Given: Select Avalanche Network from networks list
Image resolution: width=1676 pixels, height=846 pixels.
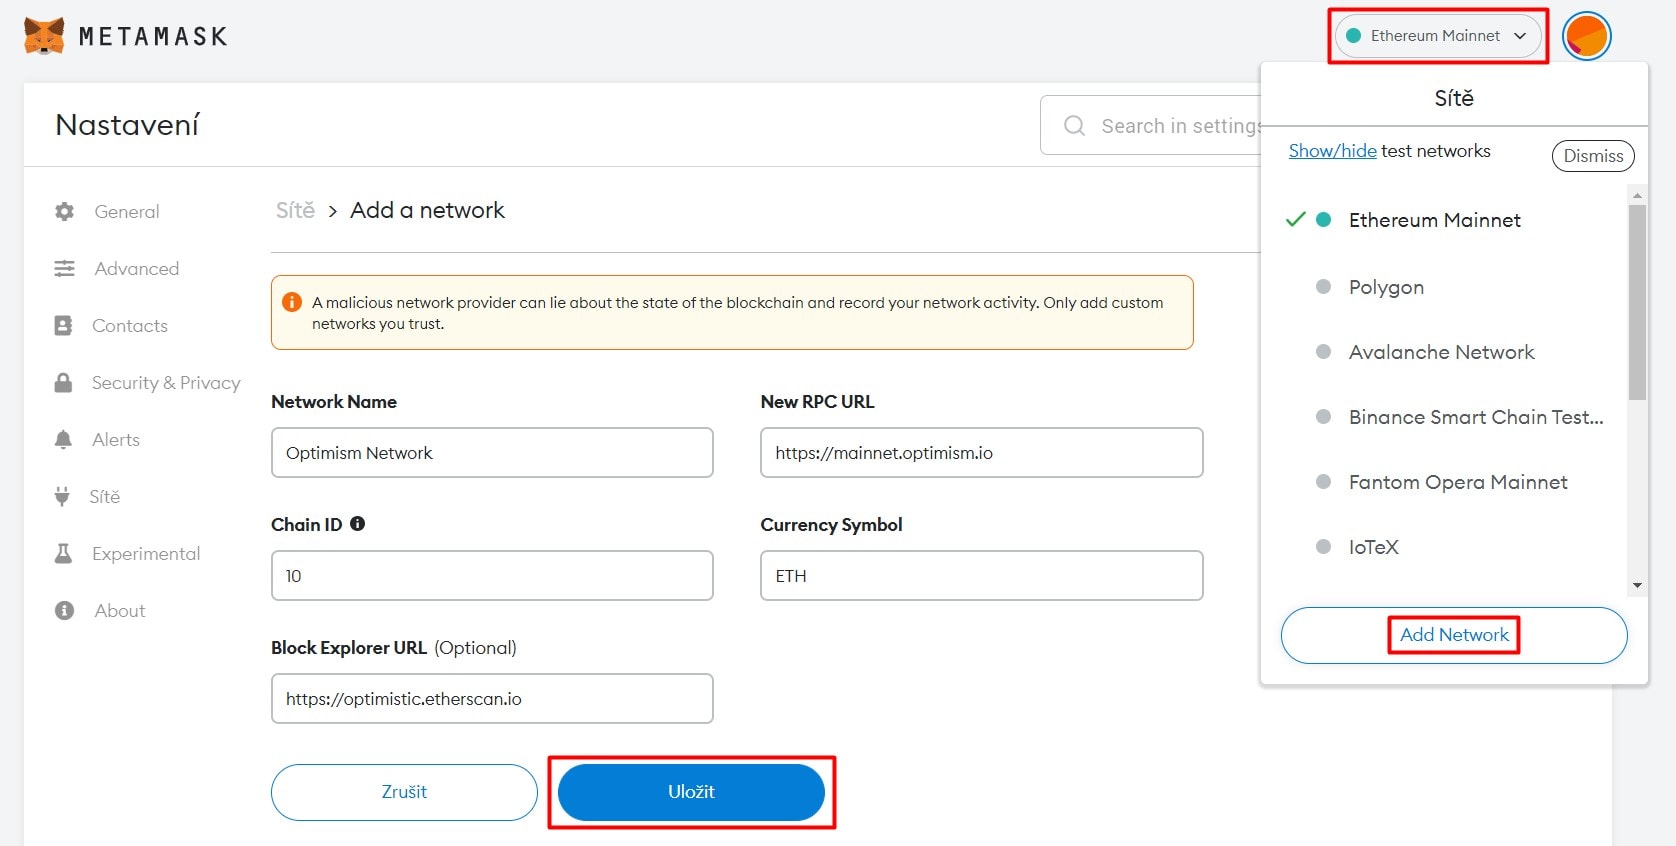Looking at the screenshot, I should click(x=1441, y=352).
